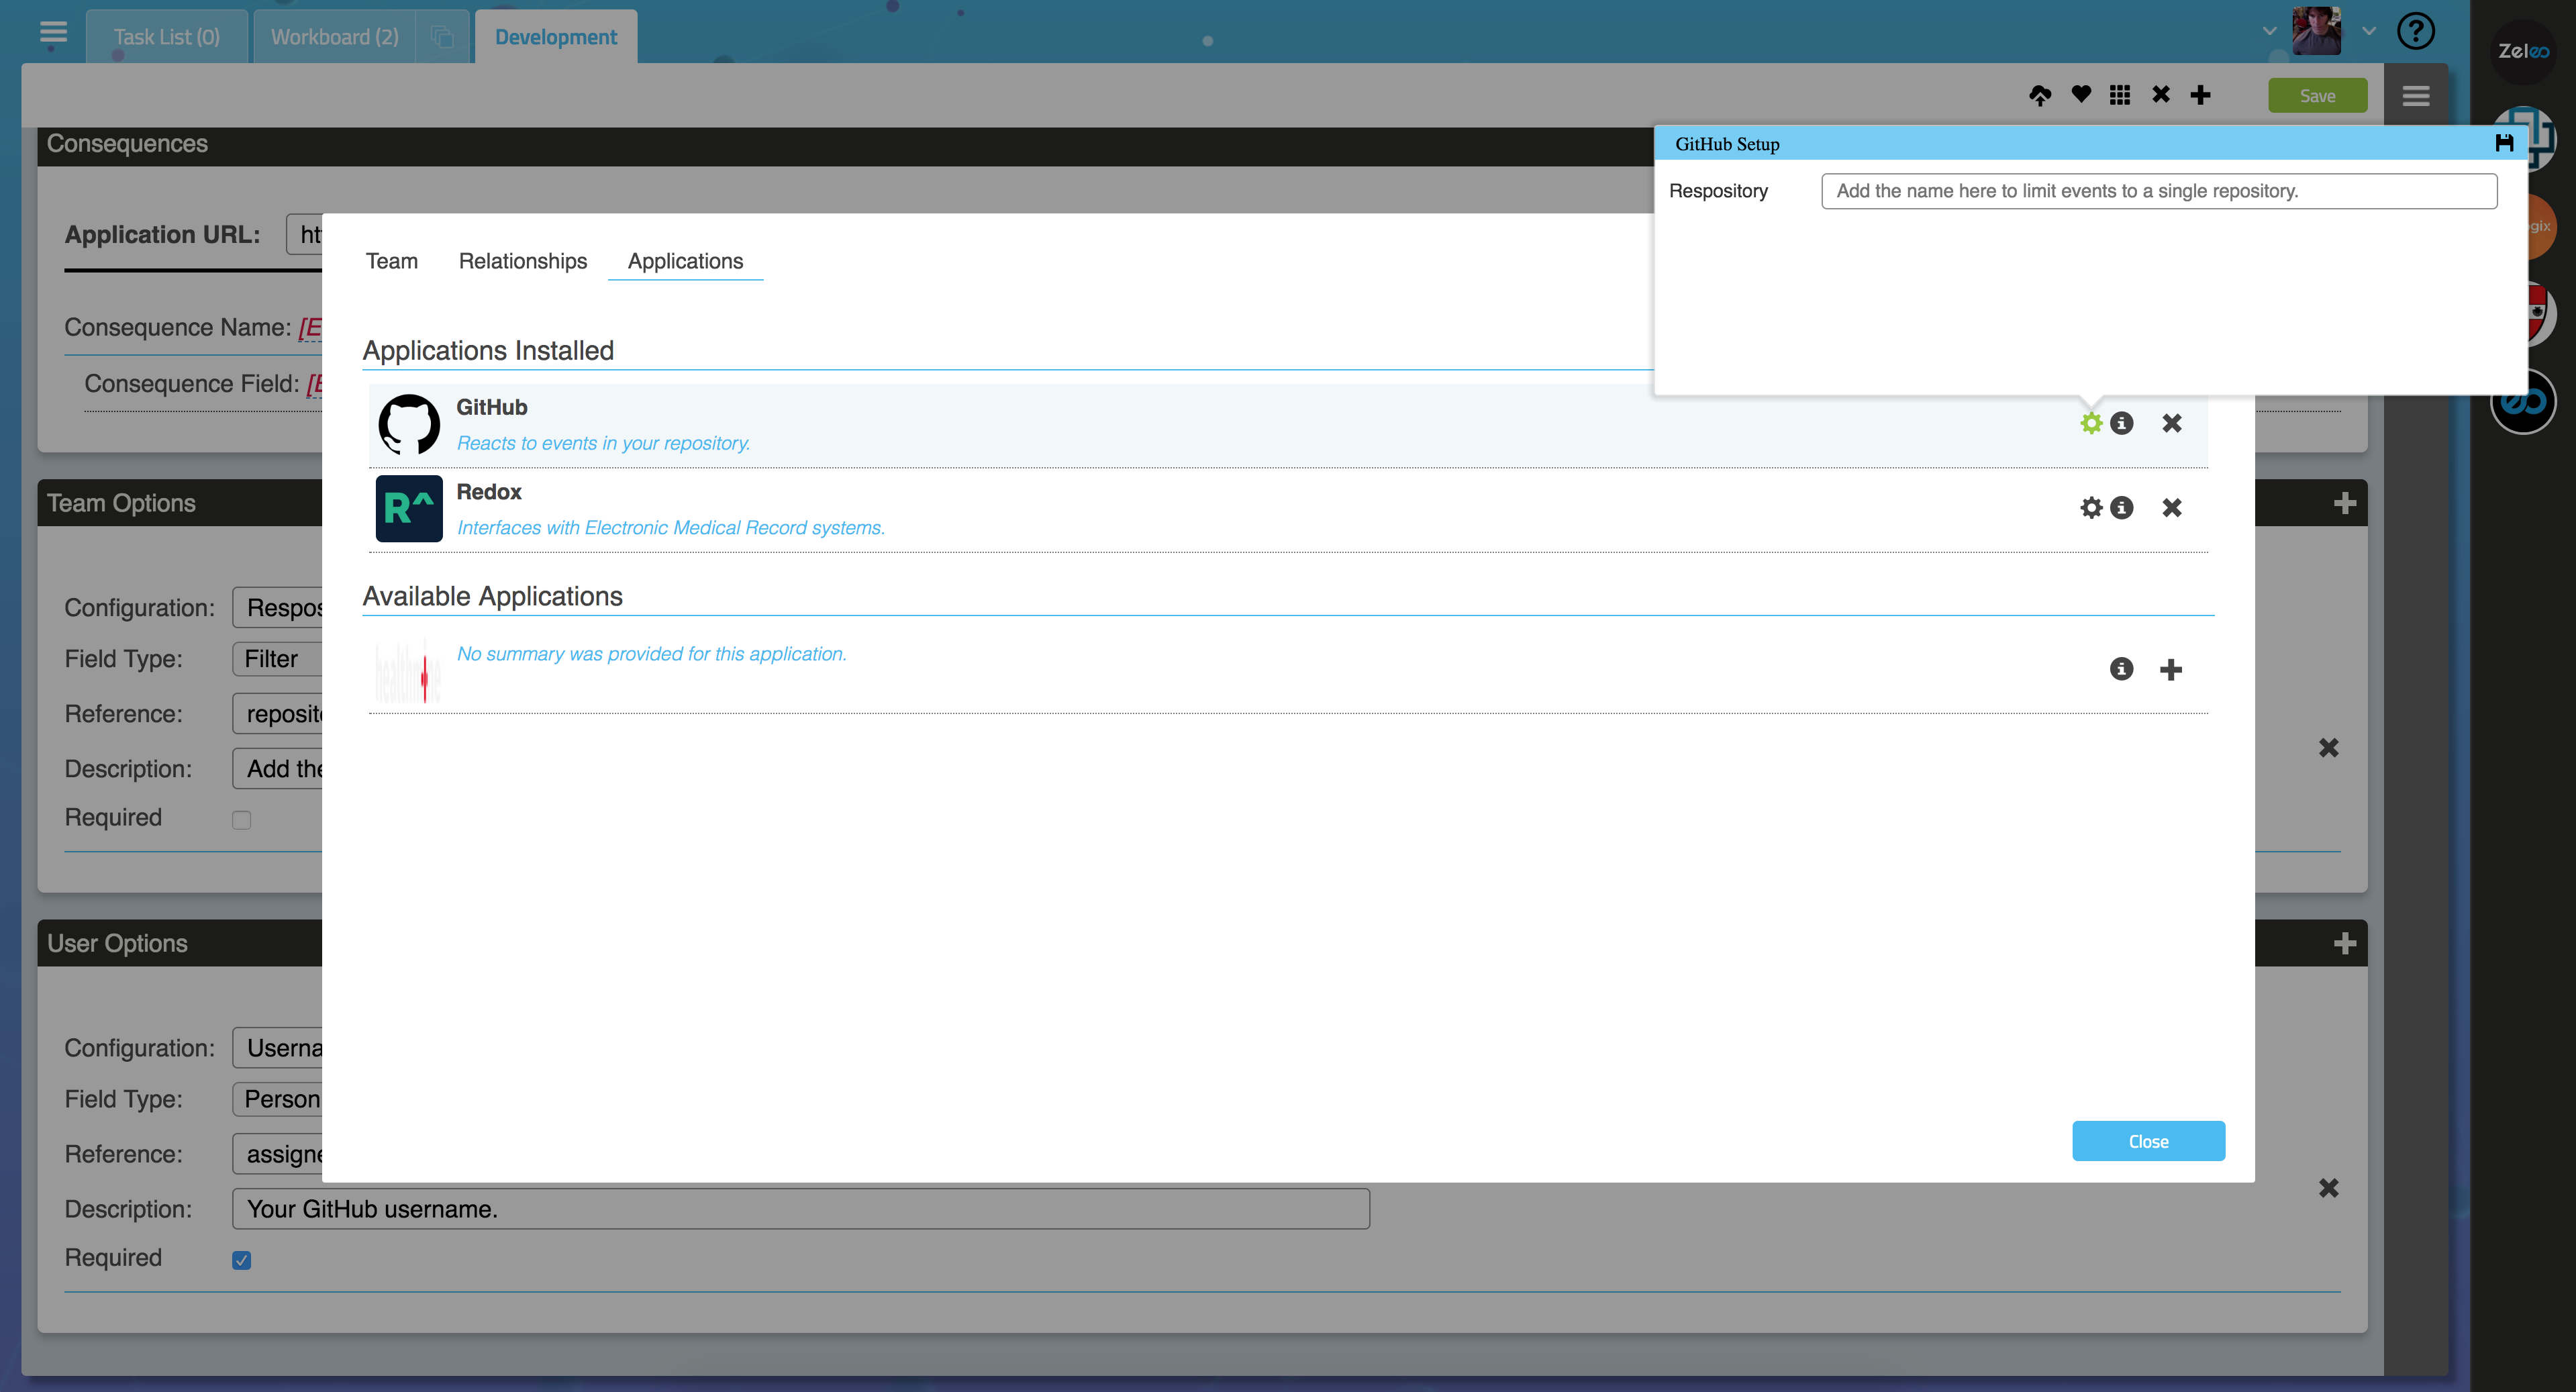Toggle User Options Required checkbox
The width and height of the screenshot is (2576, 1392).
pos(241,1260)
